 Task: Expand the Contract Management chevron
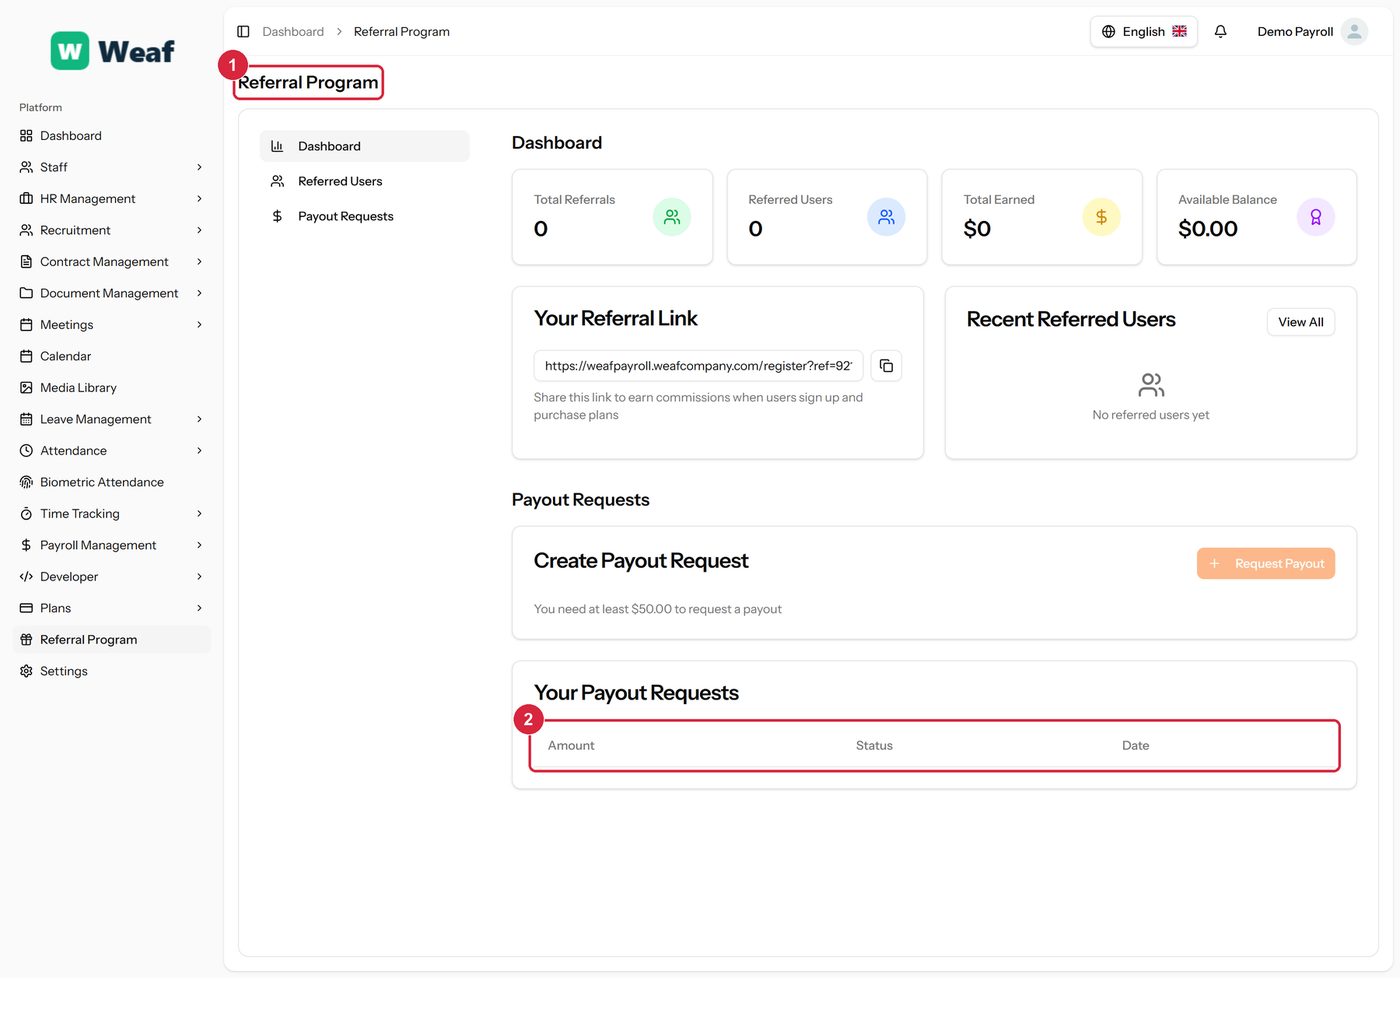pos(199,262)
